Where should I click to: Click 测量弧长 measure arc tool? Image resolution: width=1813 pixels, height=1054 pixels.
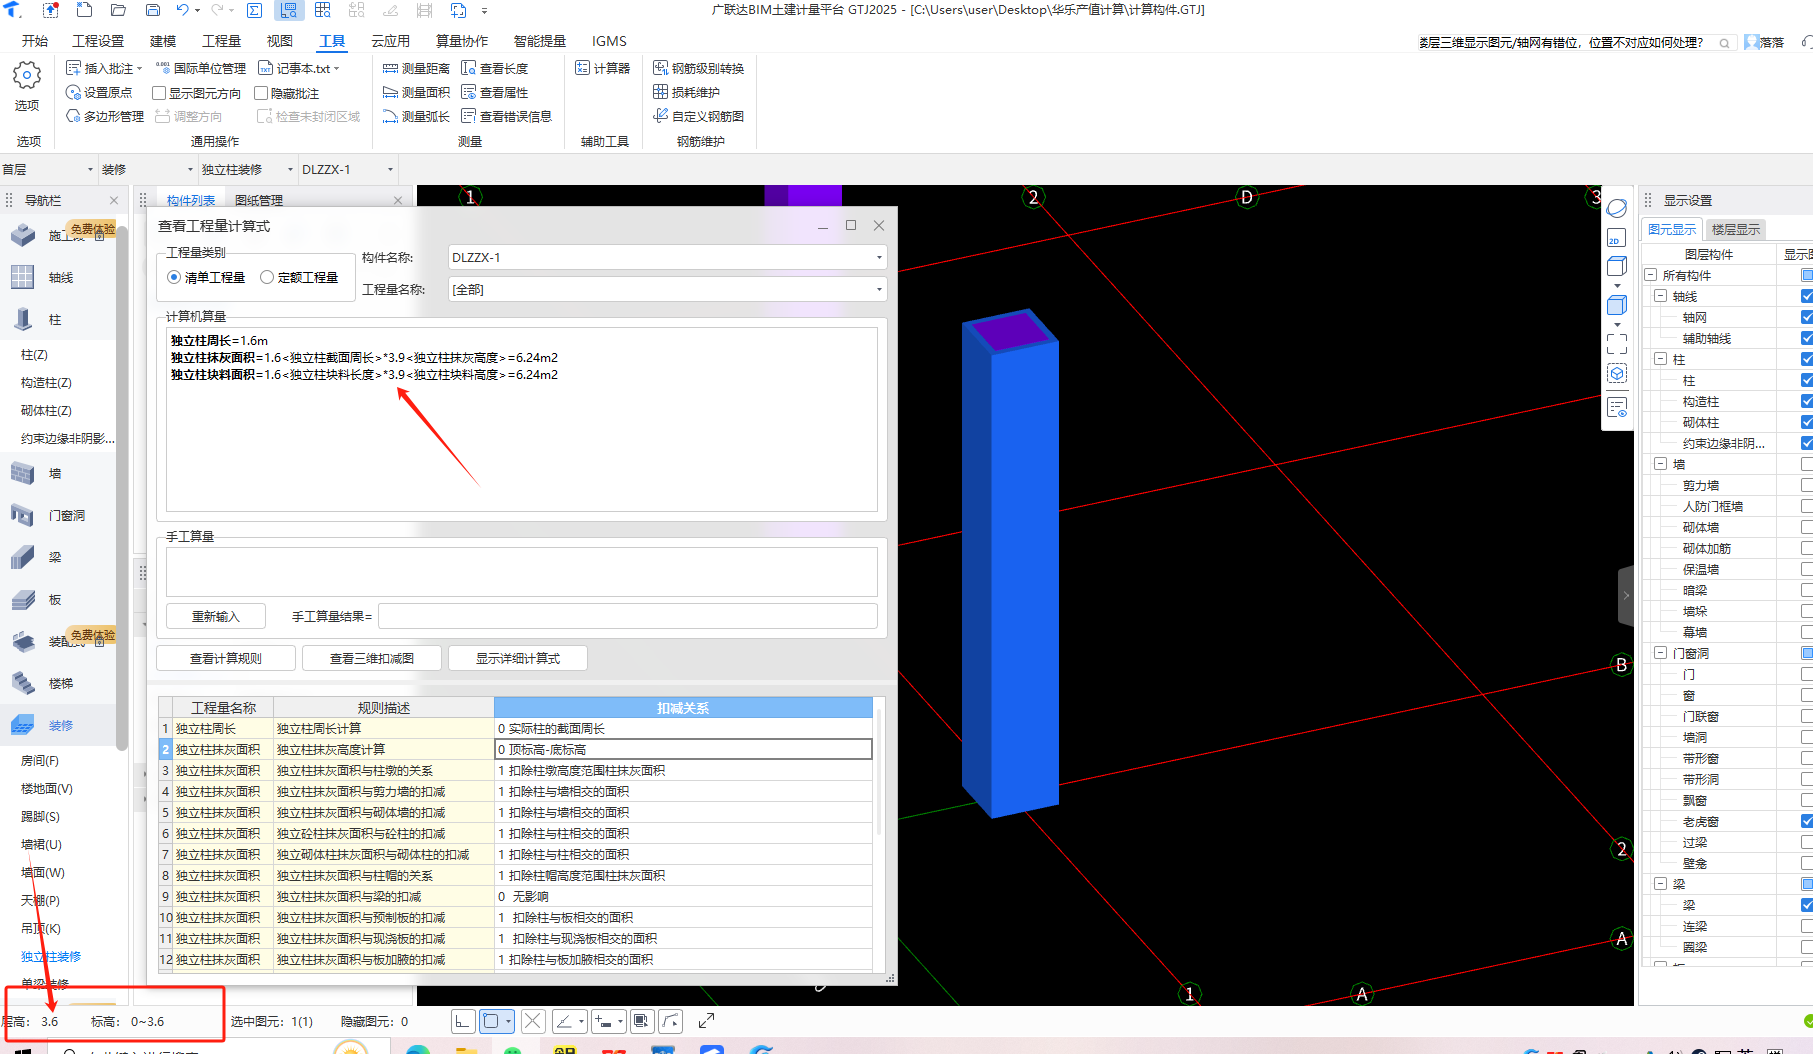[416, 116]
